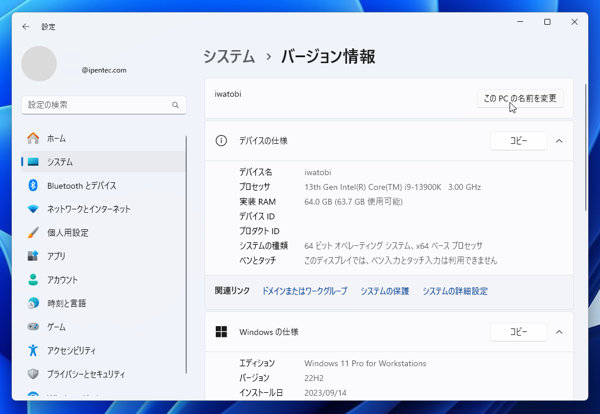Click the 64.0 GB RAM value
The width and height of the screenshot is (600, 414).
pyautogui.click(x=353, y=202)
